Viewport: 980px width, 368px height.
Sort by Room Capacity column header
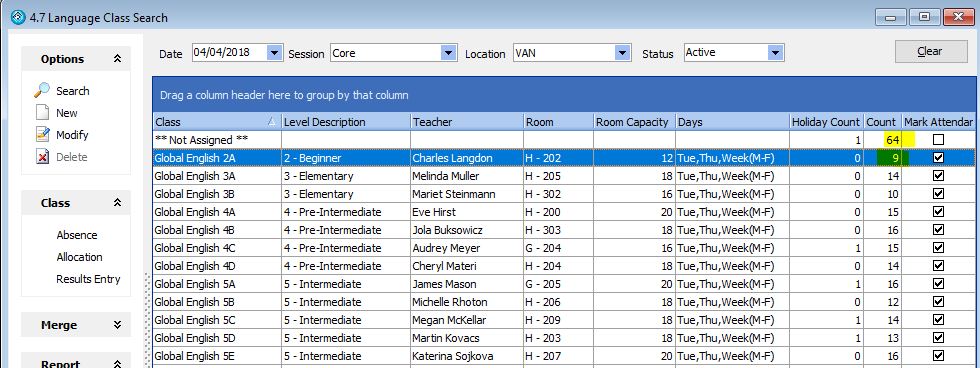(634, 122)
